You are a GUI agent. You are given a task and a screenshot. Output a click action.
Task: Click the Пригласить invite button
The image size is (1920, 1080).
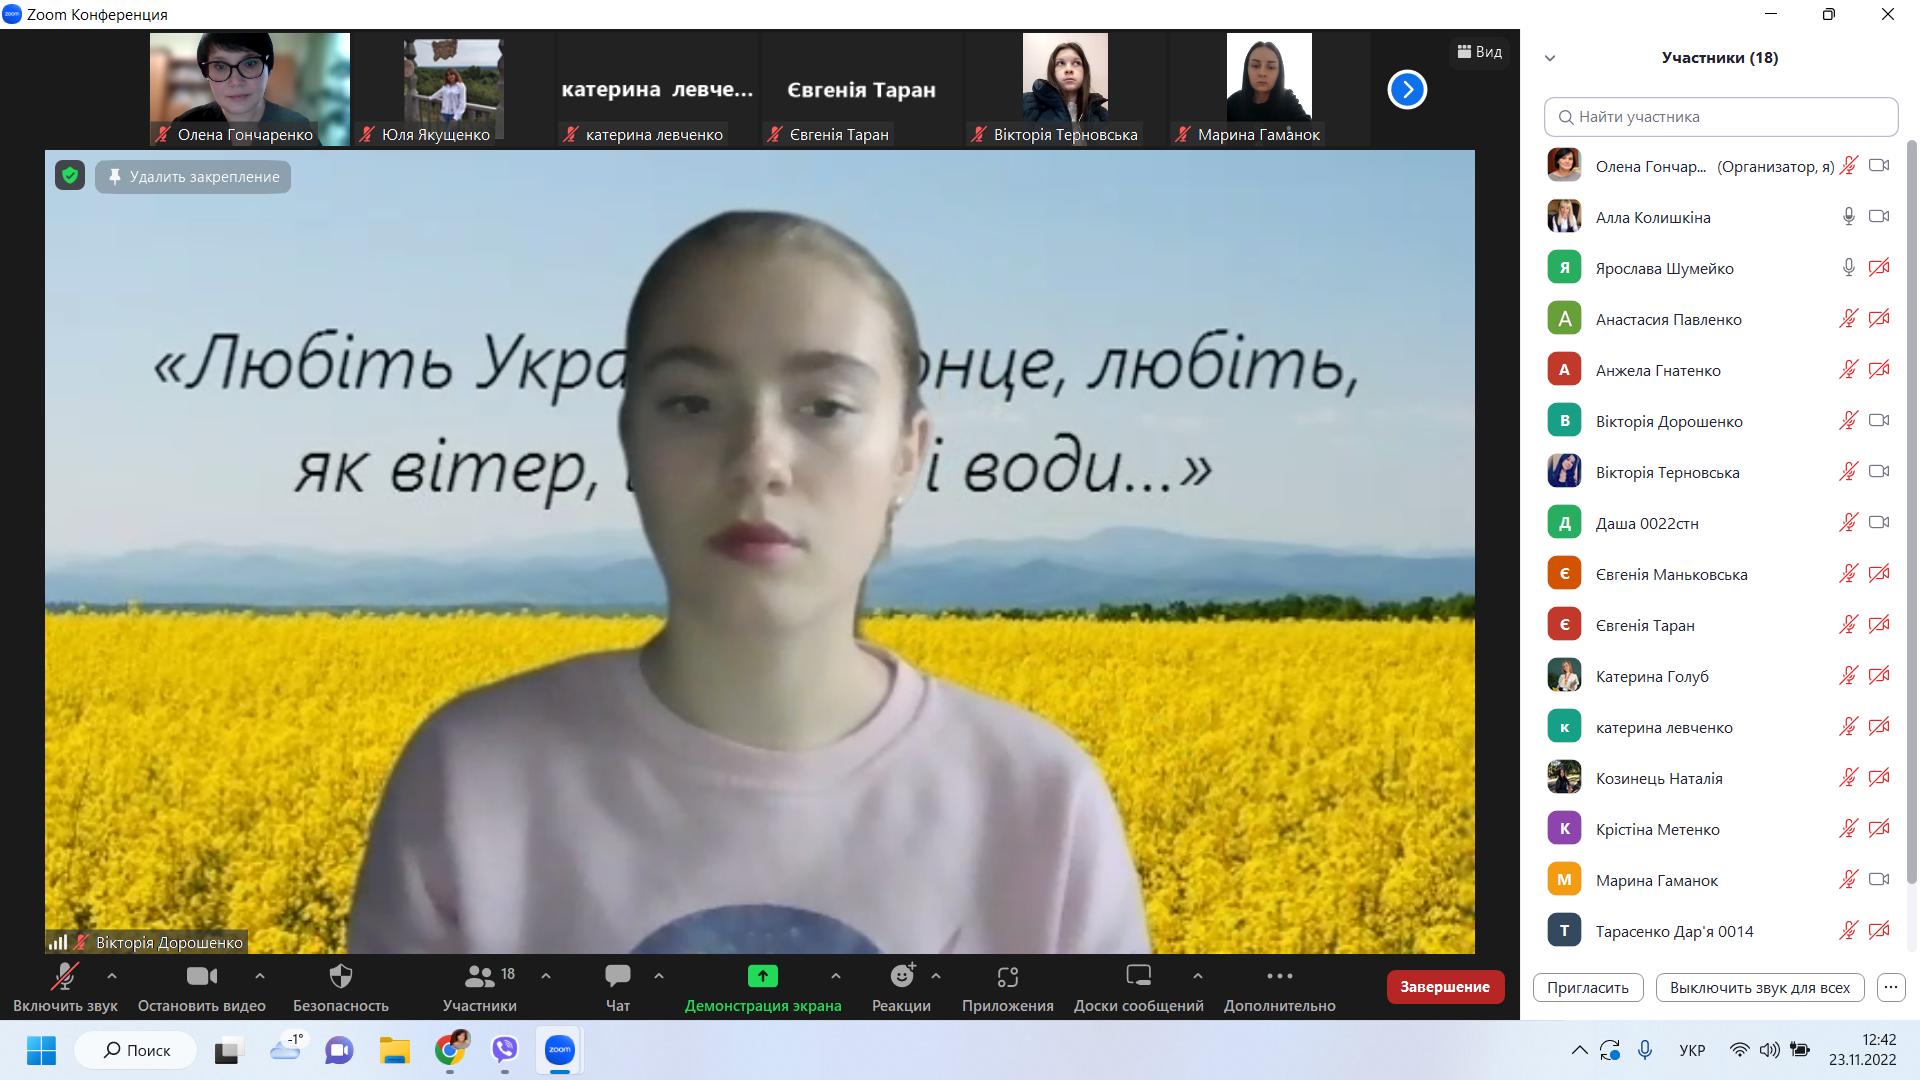click(x=1587, y=987)
